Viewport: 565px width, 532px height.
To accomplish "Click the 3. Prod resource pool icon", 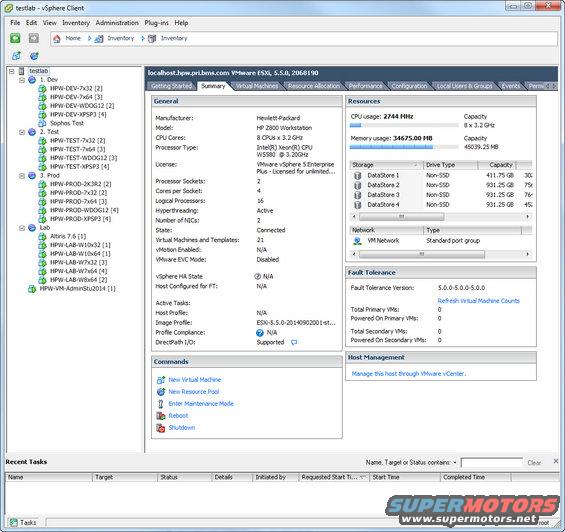I will (32, 176).
